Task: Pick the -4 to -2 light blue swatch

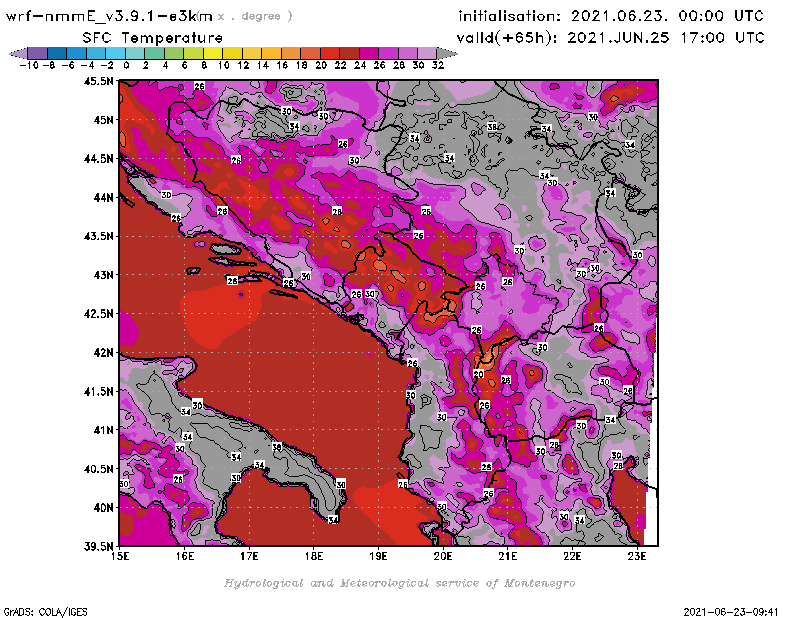Action: coord(96,53)
